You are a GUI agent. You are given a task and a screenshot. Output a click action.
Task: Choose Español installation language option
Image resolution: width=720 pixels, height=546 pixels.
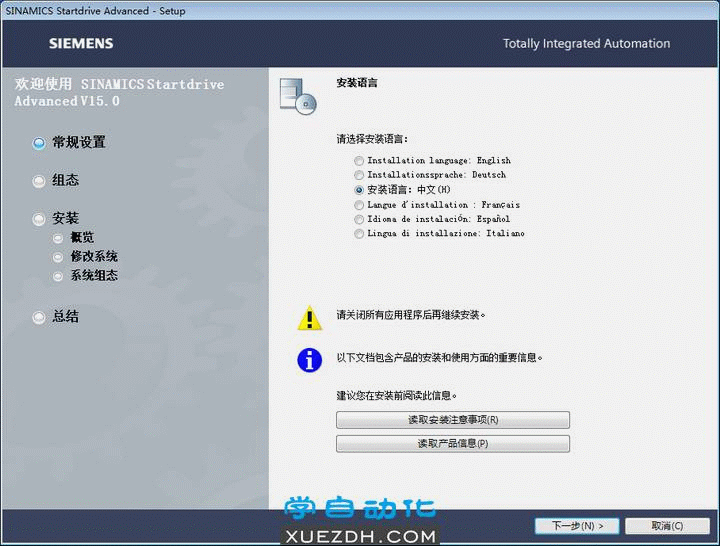click(x=359, y=220)
